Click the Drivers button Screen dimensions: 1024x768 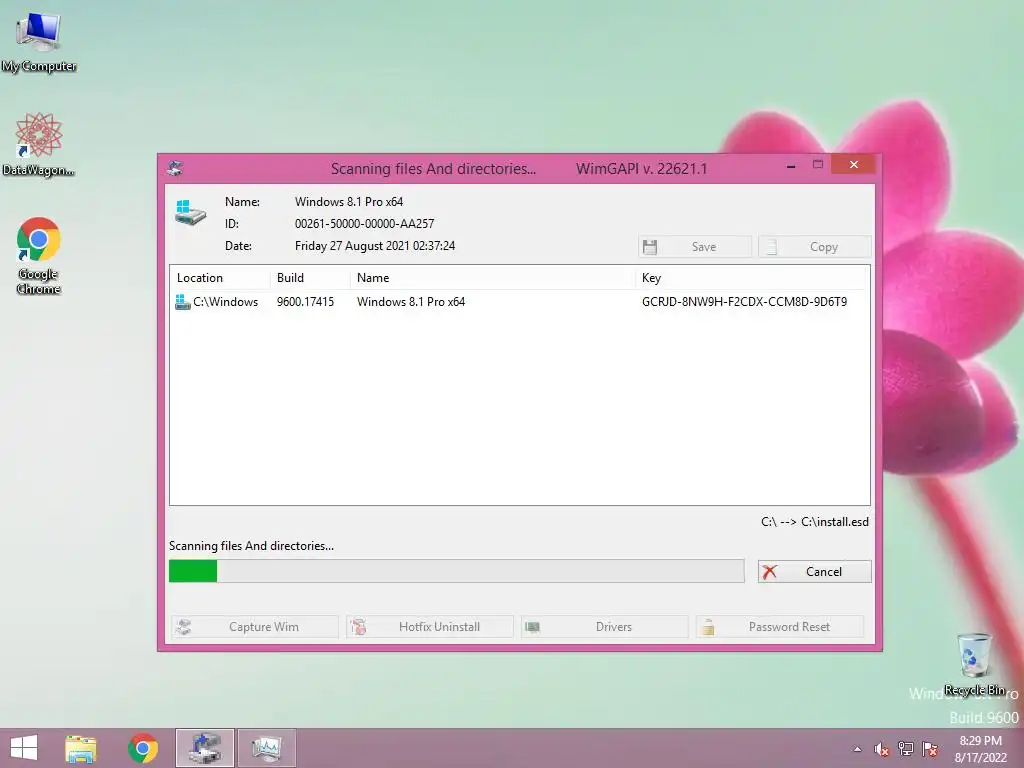(x=605, y=626)
